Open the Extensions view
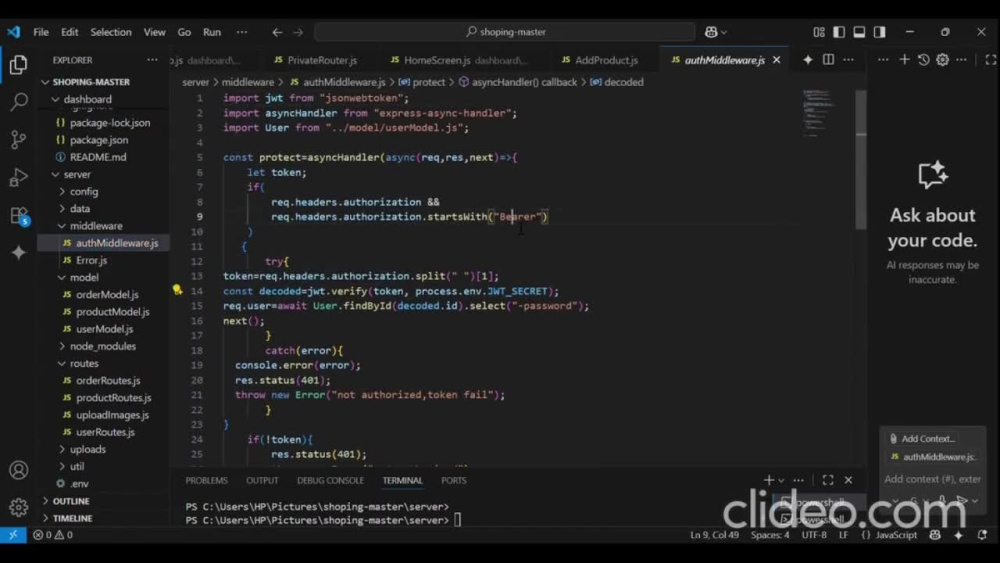Screen dimensions: 1000x563 [x=18, y=216]
